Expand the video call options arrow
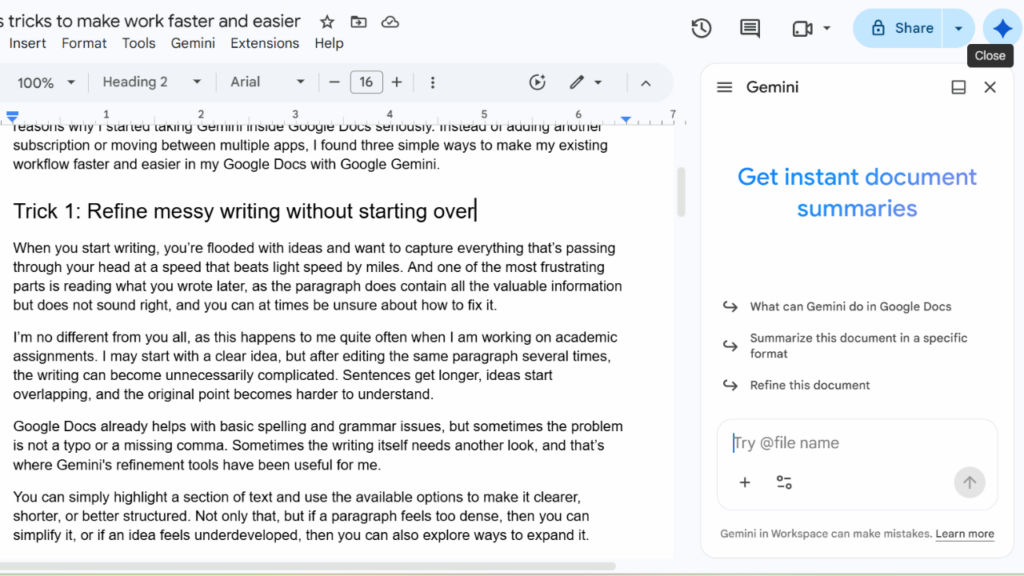This screenshot has height=576, width=1024. 827,29
